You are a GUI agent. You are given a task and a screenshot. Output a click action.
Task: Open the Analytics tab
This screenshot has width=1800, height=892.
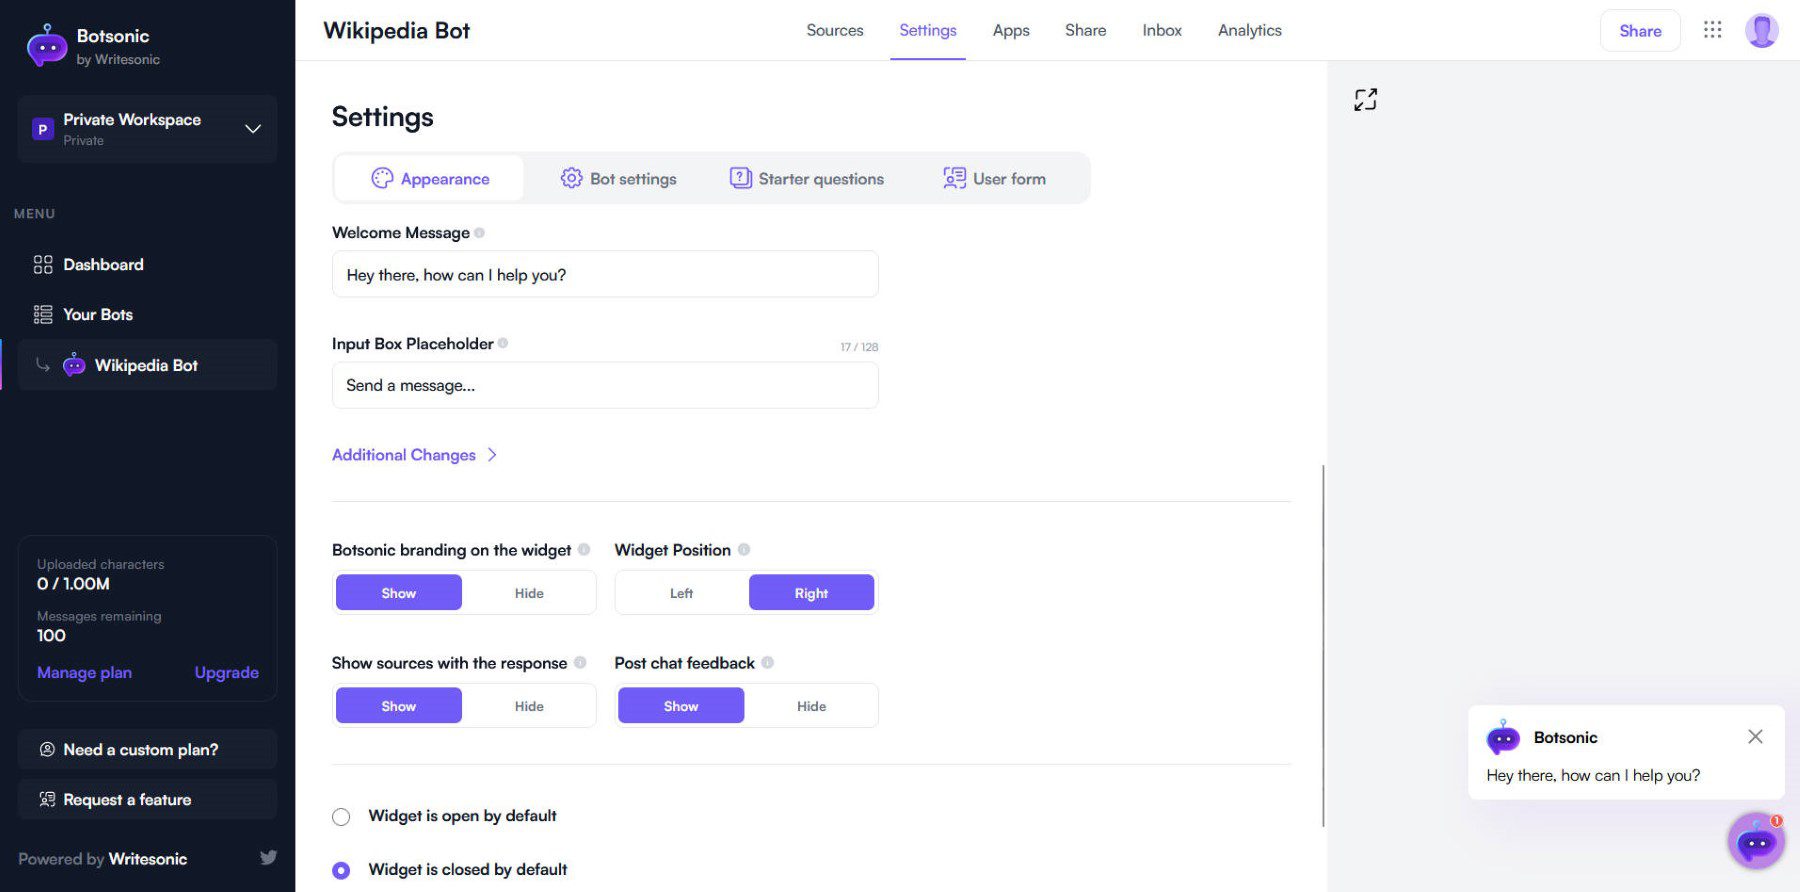[x=1249, y=30]
